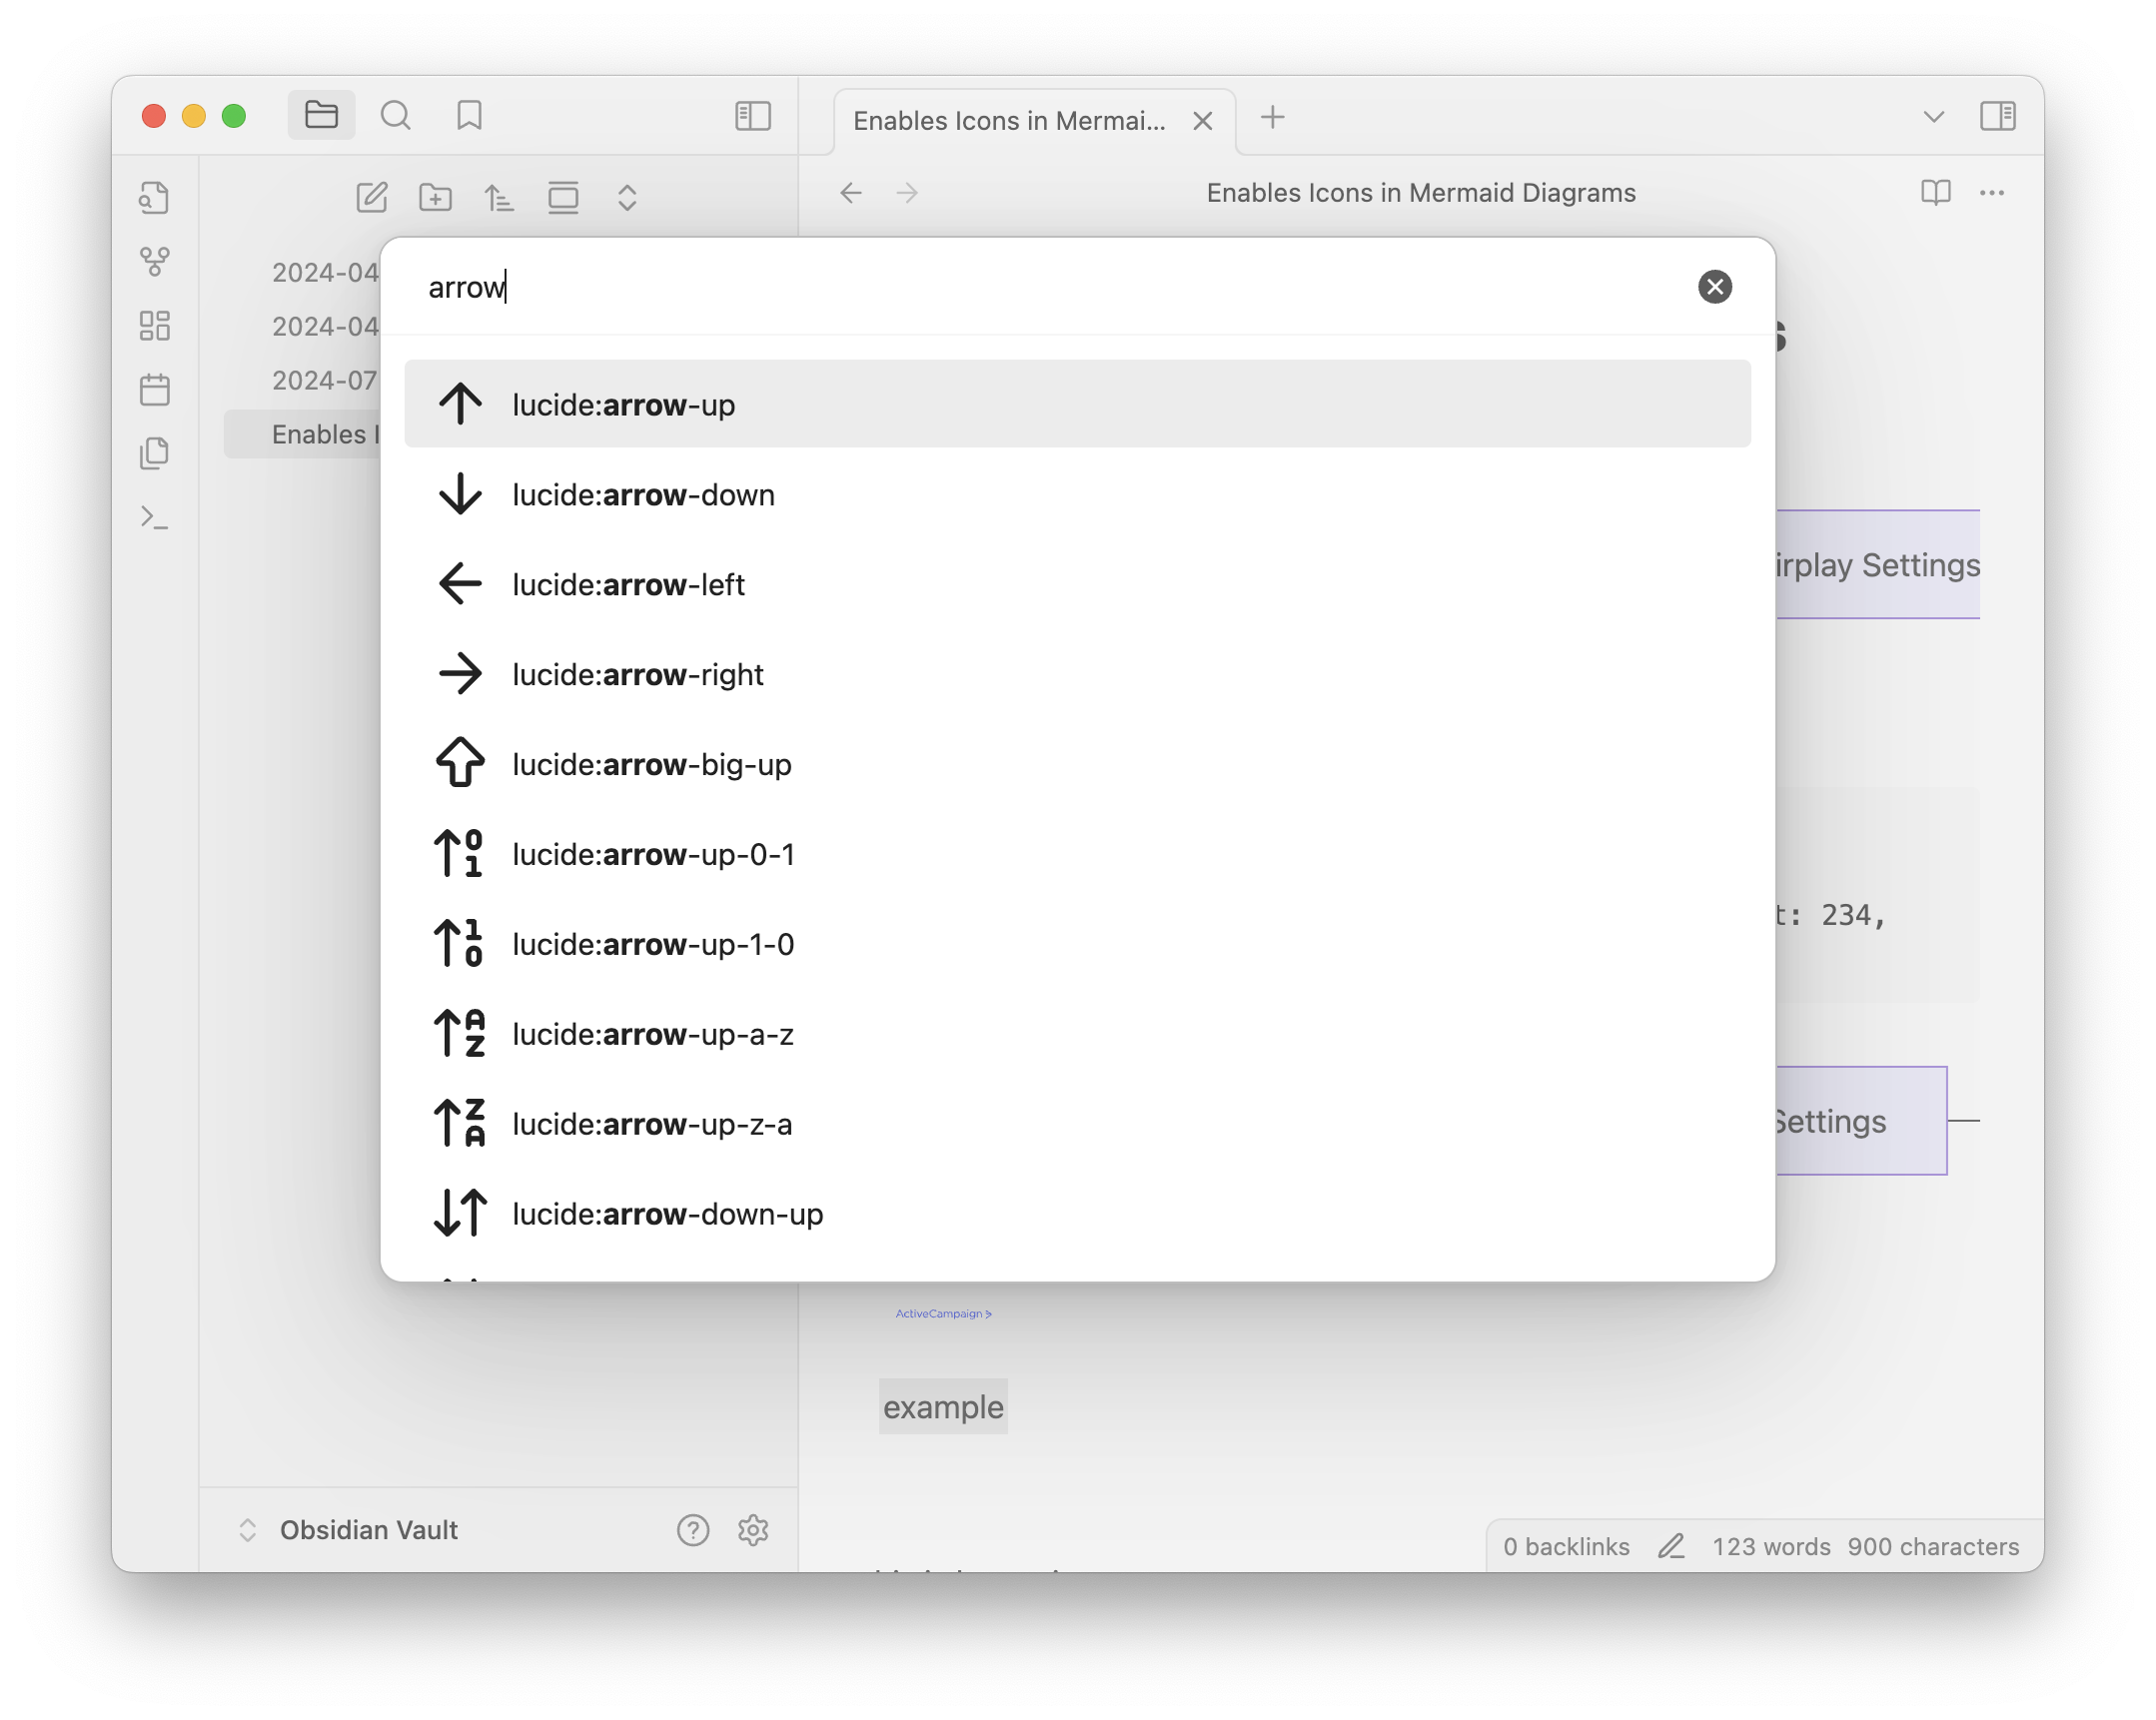The width and height of the screenshot is (2156, 1720).
Task: Select lucide:arrow-big-up suggestion
Action: point(1077,764)
